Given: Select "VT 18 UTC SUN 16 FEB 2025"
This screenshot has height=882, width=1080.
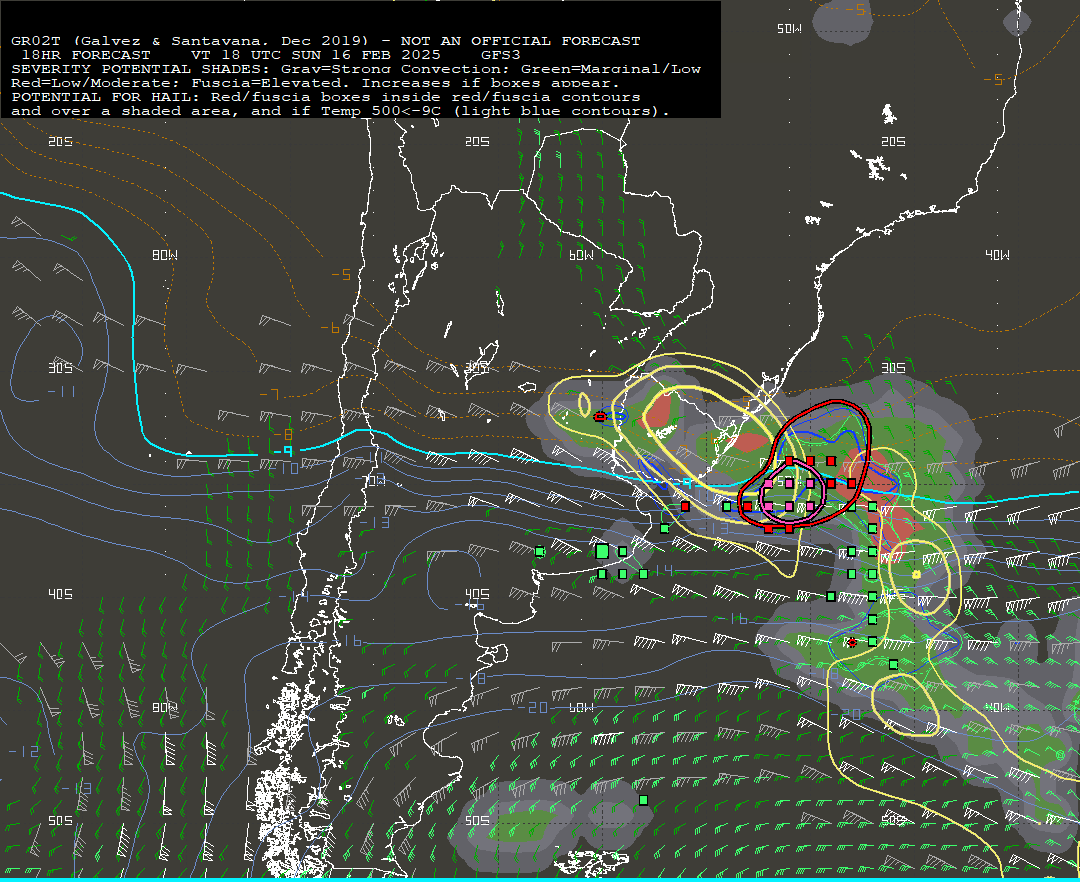Looking at the screenshot, I should pyautogui.click(x=315, y=55).
